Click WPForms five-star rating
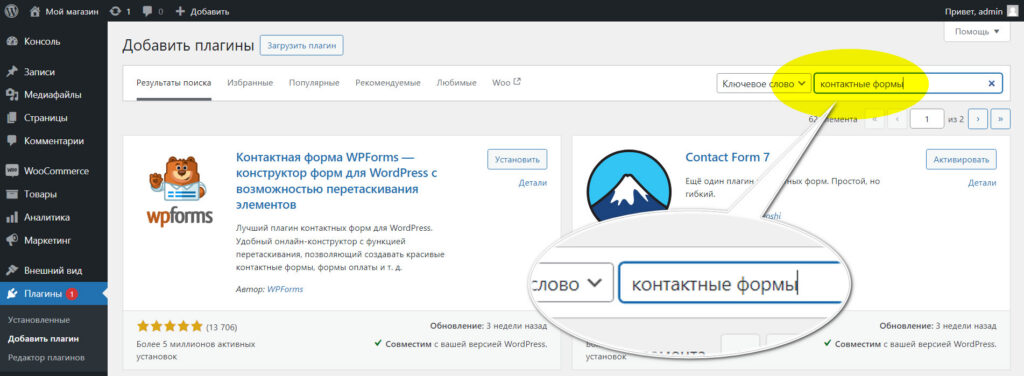This screenshot has height=376, width=1024. click(x=170, y=326)
